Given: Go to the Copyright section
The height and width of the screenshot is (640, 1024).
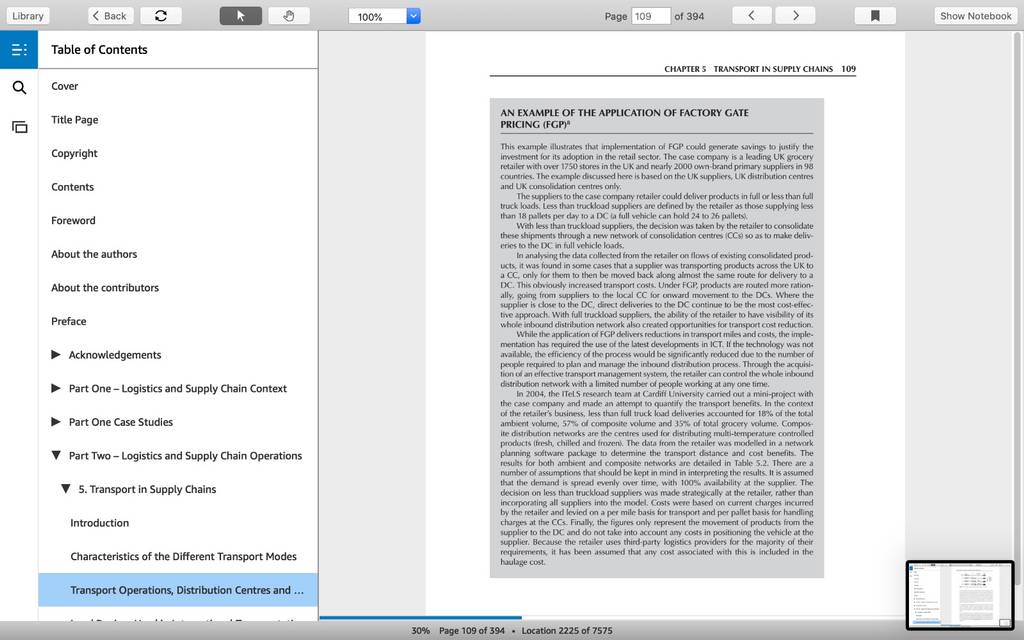Looking at the screenshot, I should [74, 153].
